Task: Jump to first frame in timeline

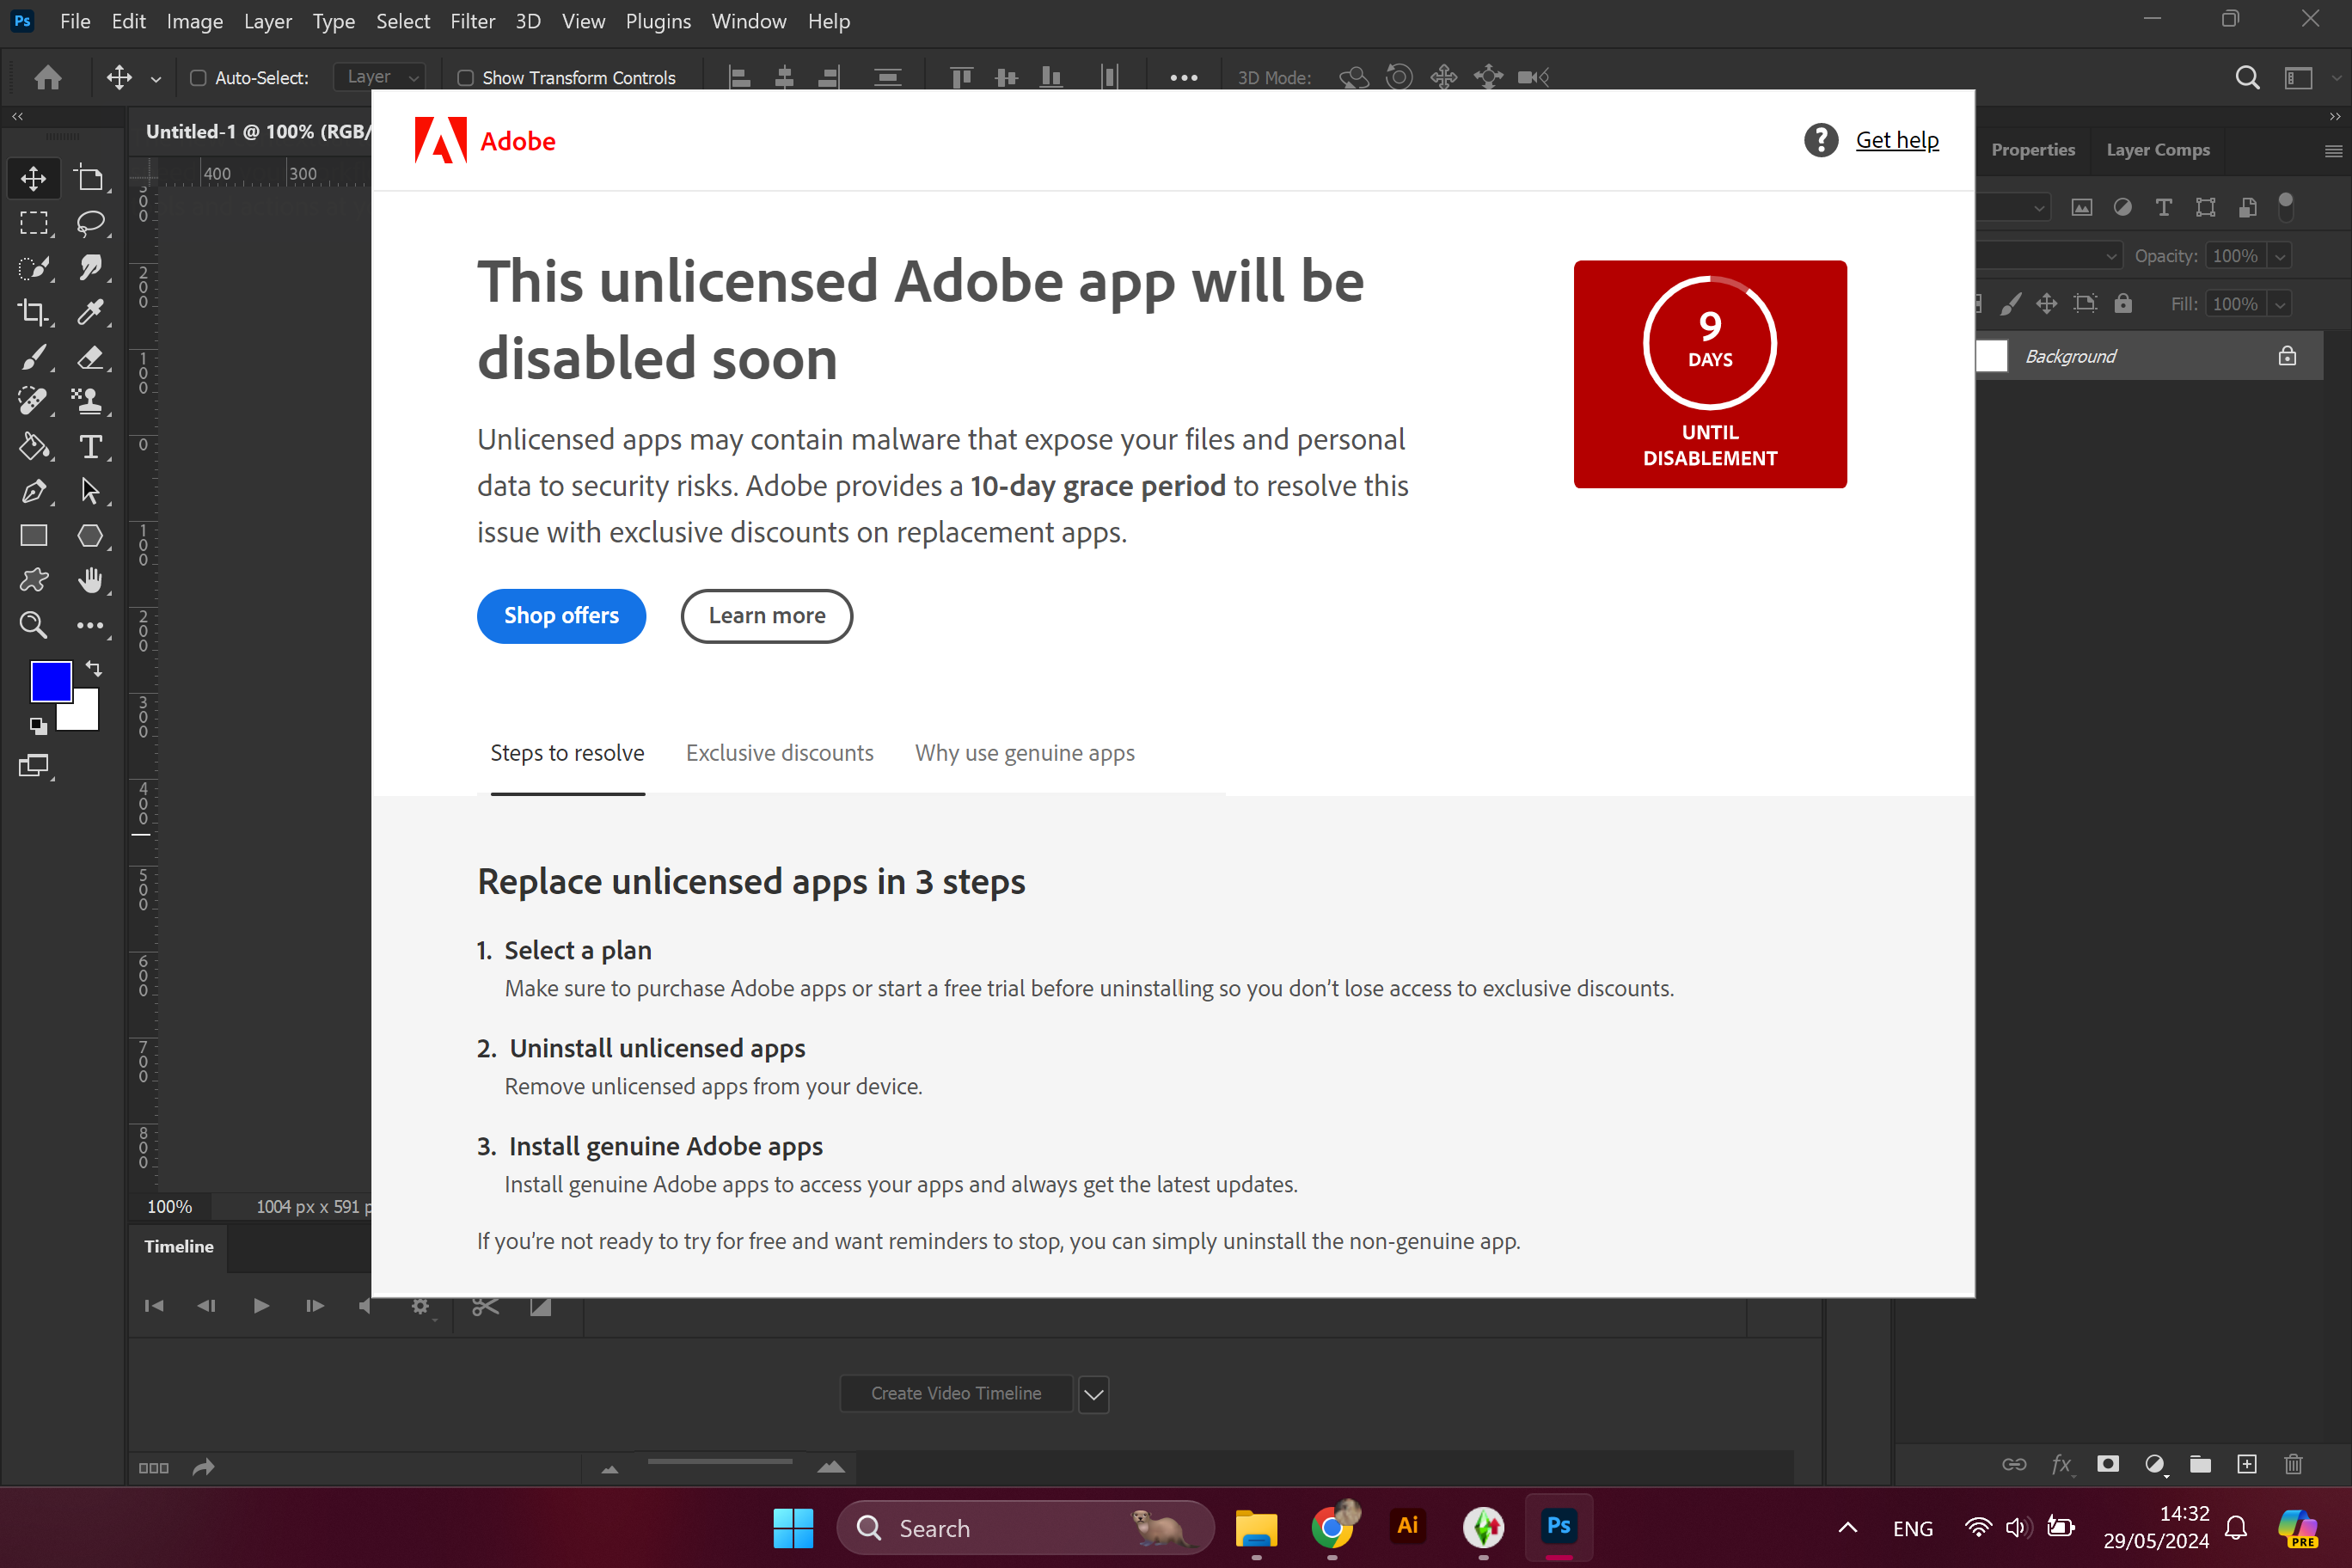Action: click(x=153, y=1306)
